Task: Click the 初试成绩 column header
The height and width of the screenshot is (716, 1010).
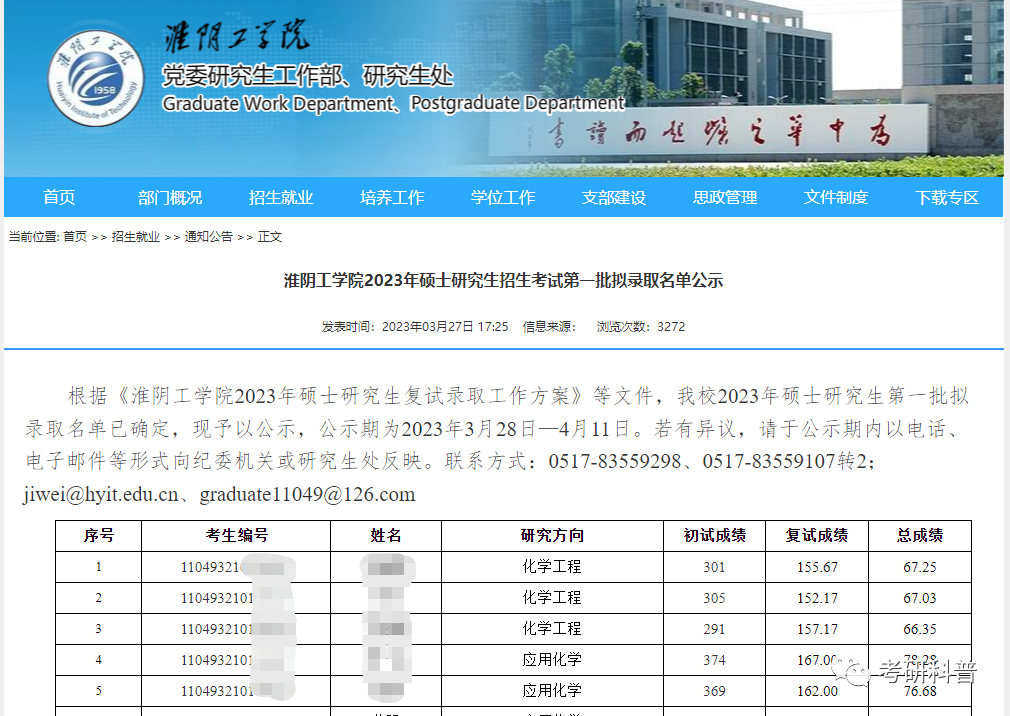Action: [x=714, y=536]
